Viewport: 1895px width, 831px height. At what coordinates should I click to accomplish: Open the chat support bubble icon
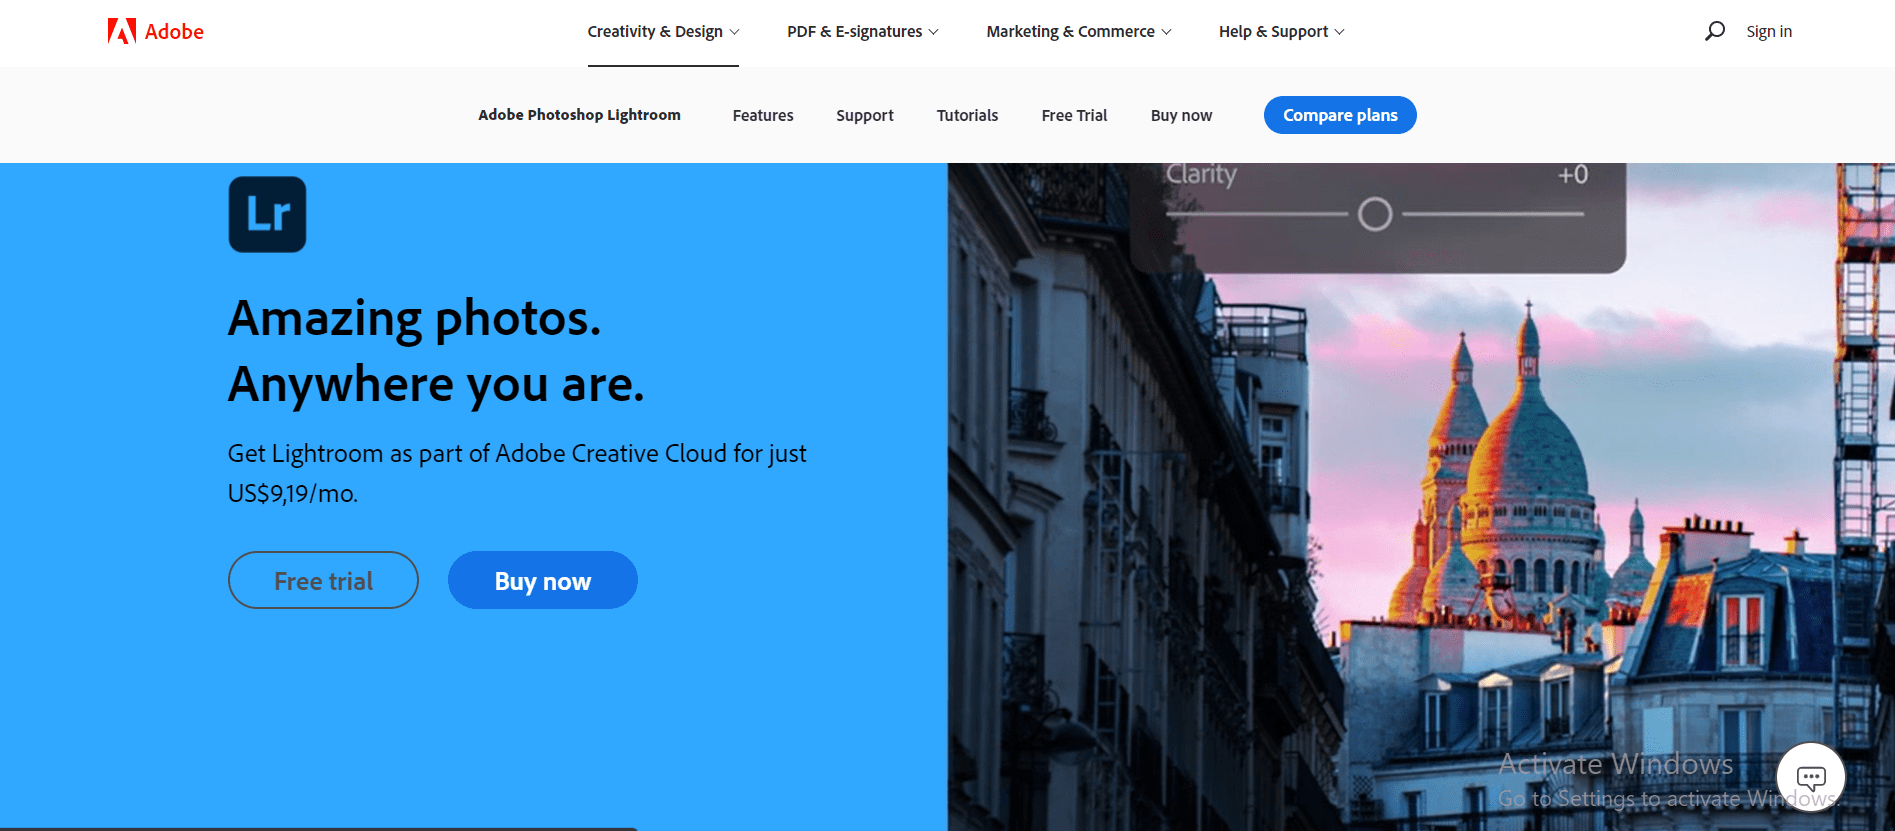[x=1811, y=777]
